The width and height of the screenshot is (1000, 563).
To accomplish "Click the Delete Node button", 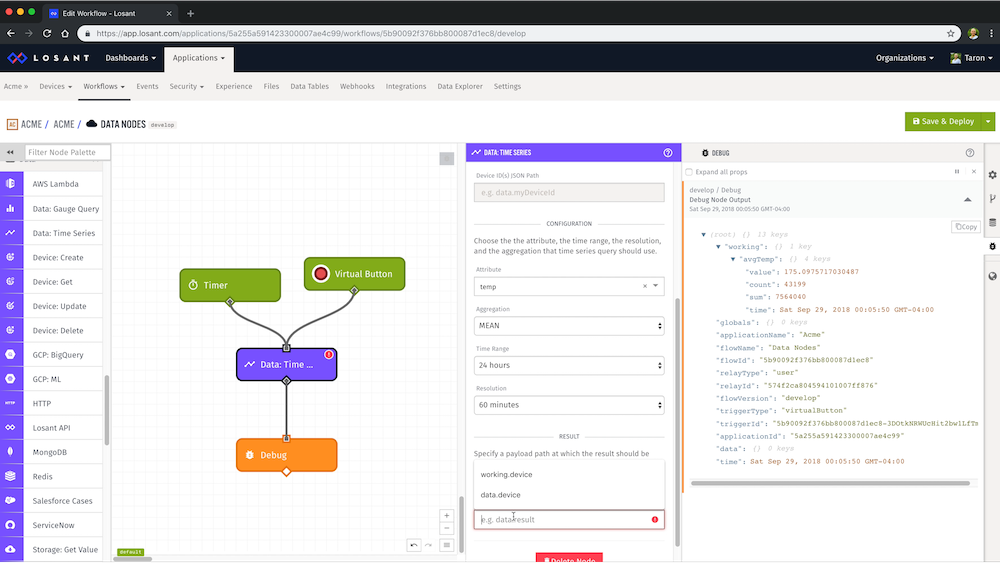I will (x=569, y=558).
